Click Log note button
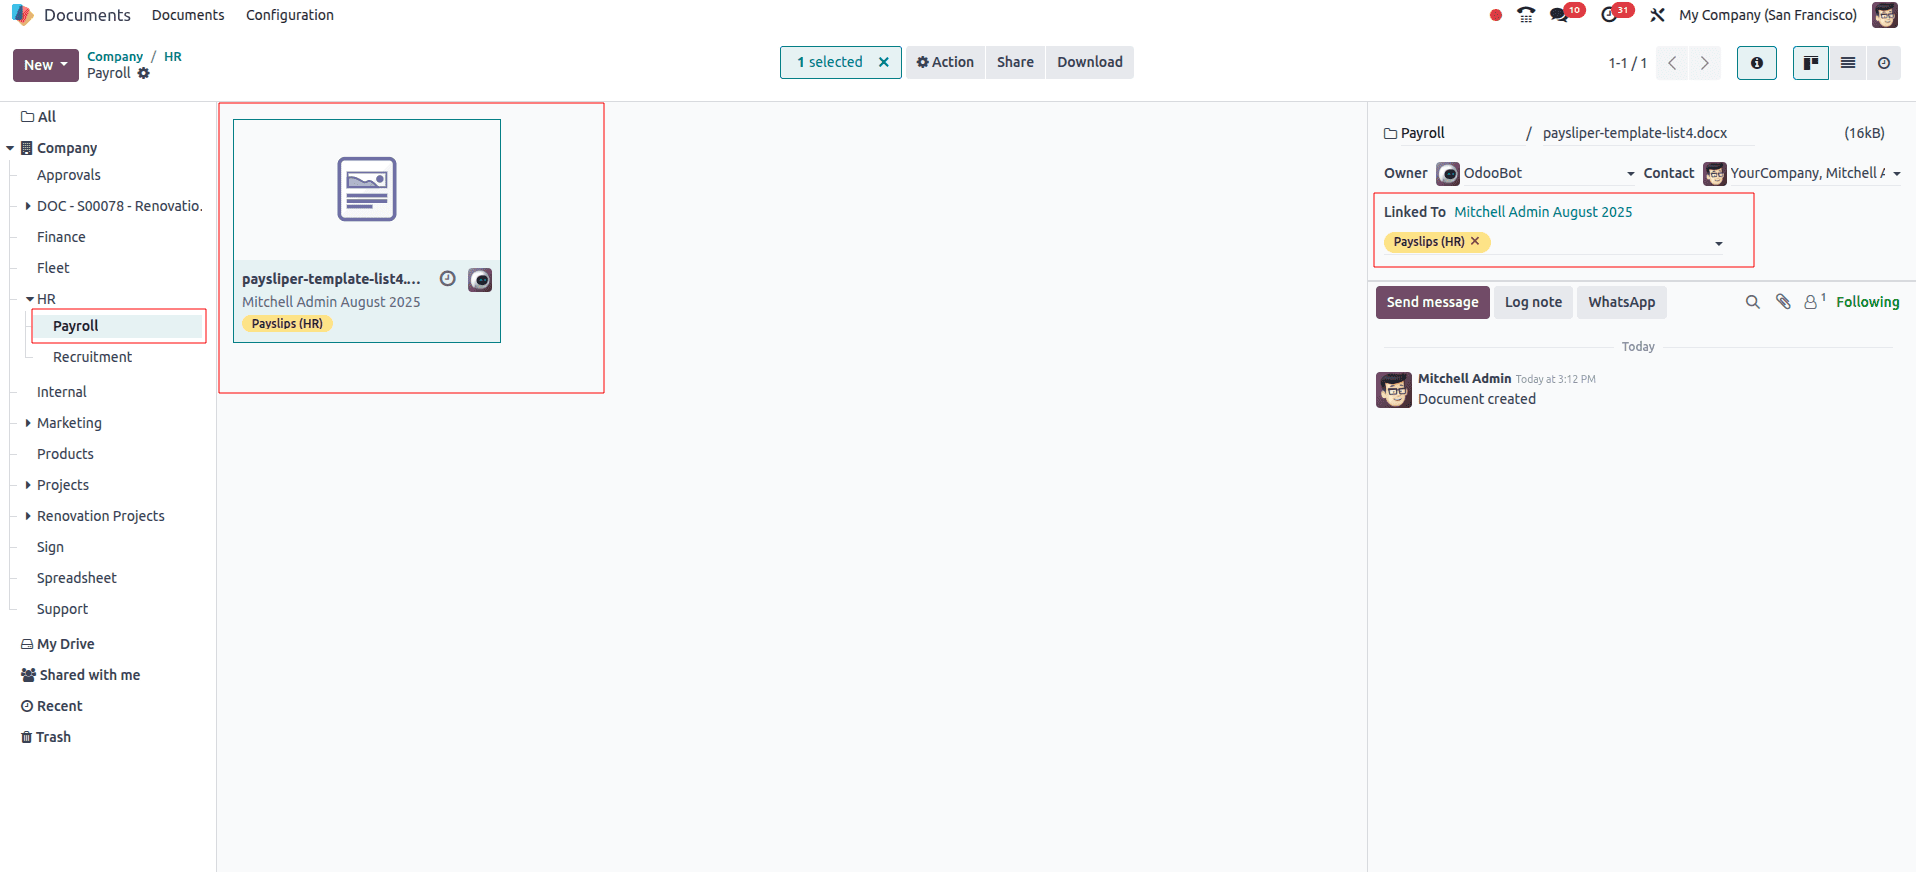Screen dimensions: 1916x872 [1533, 302]
